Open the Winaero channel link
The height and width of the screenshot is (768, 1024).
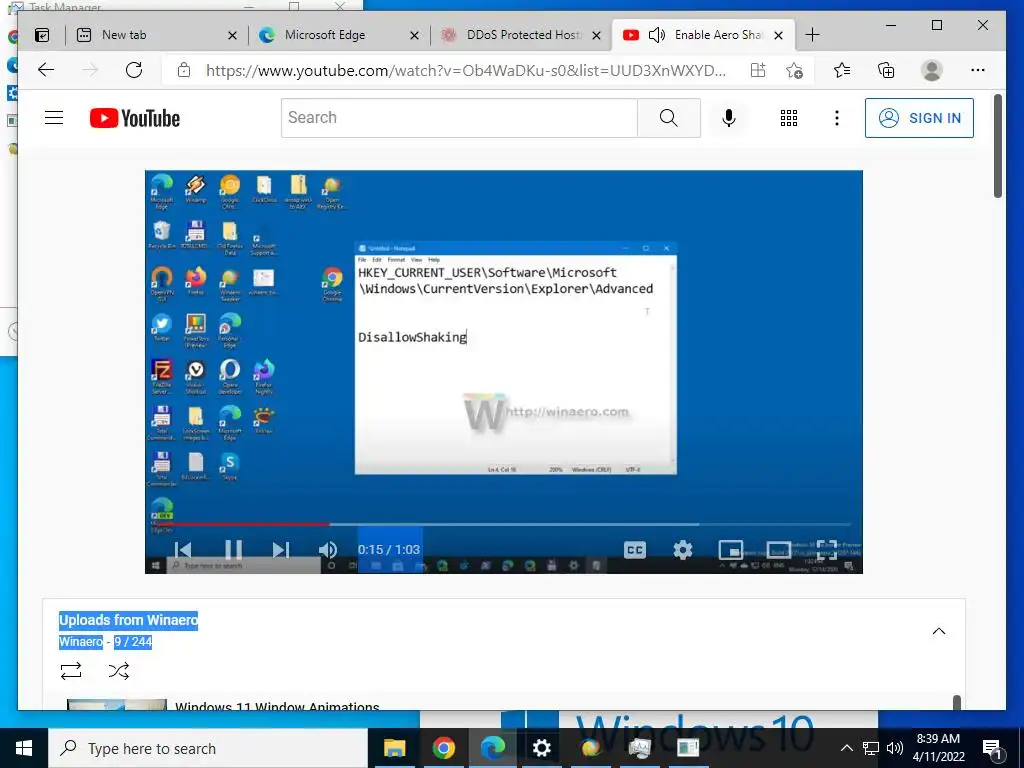click(80, 641)
